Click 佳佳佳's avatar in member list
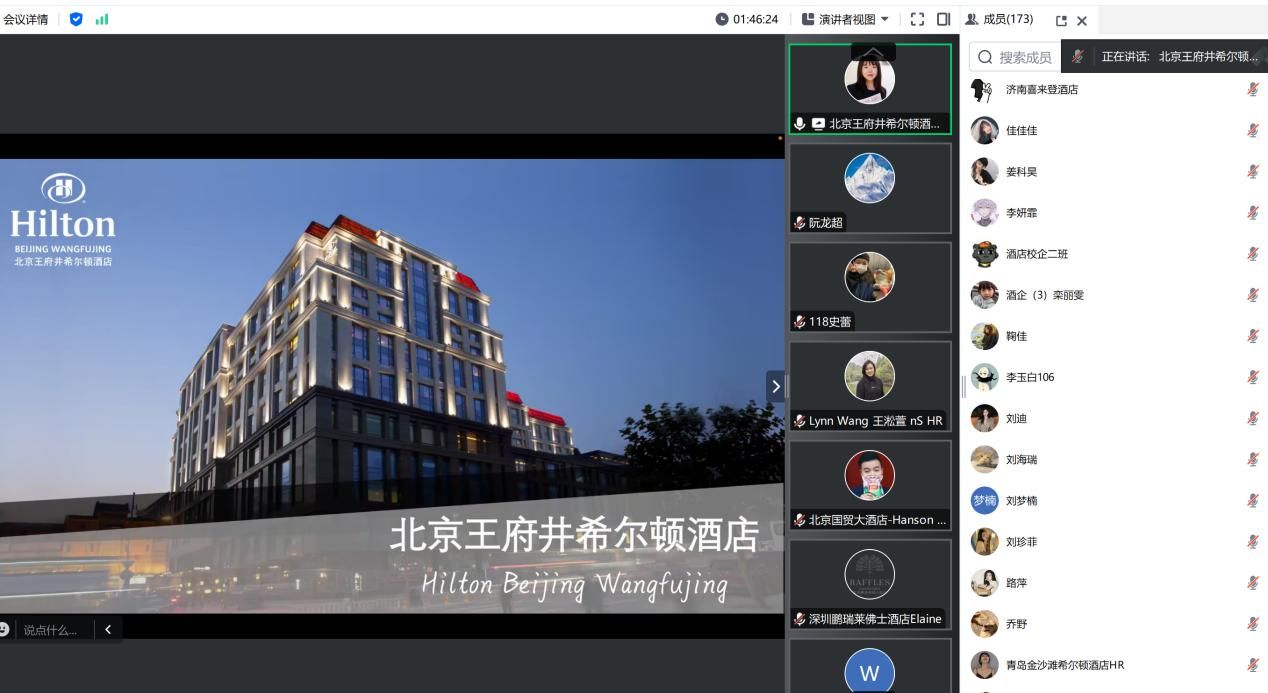Image resolution: width=1268 pixels, height=693 pixels. [x=984, y=130]
